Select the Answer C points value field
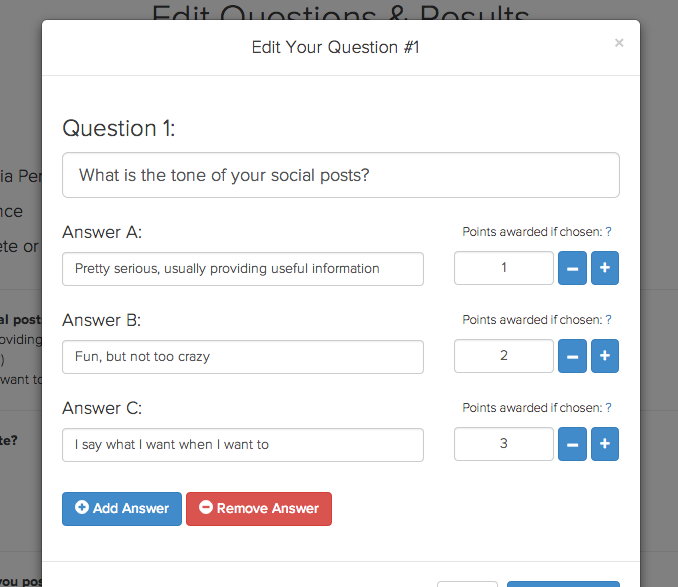Screen dimensions: 678x587 click(504, 444)
